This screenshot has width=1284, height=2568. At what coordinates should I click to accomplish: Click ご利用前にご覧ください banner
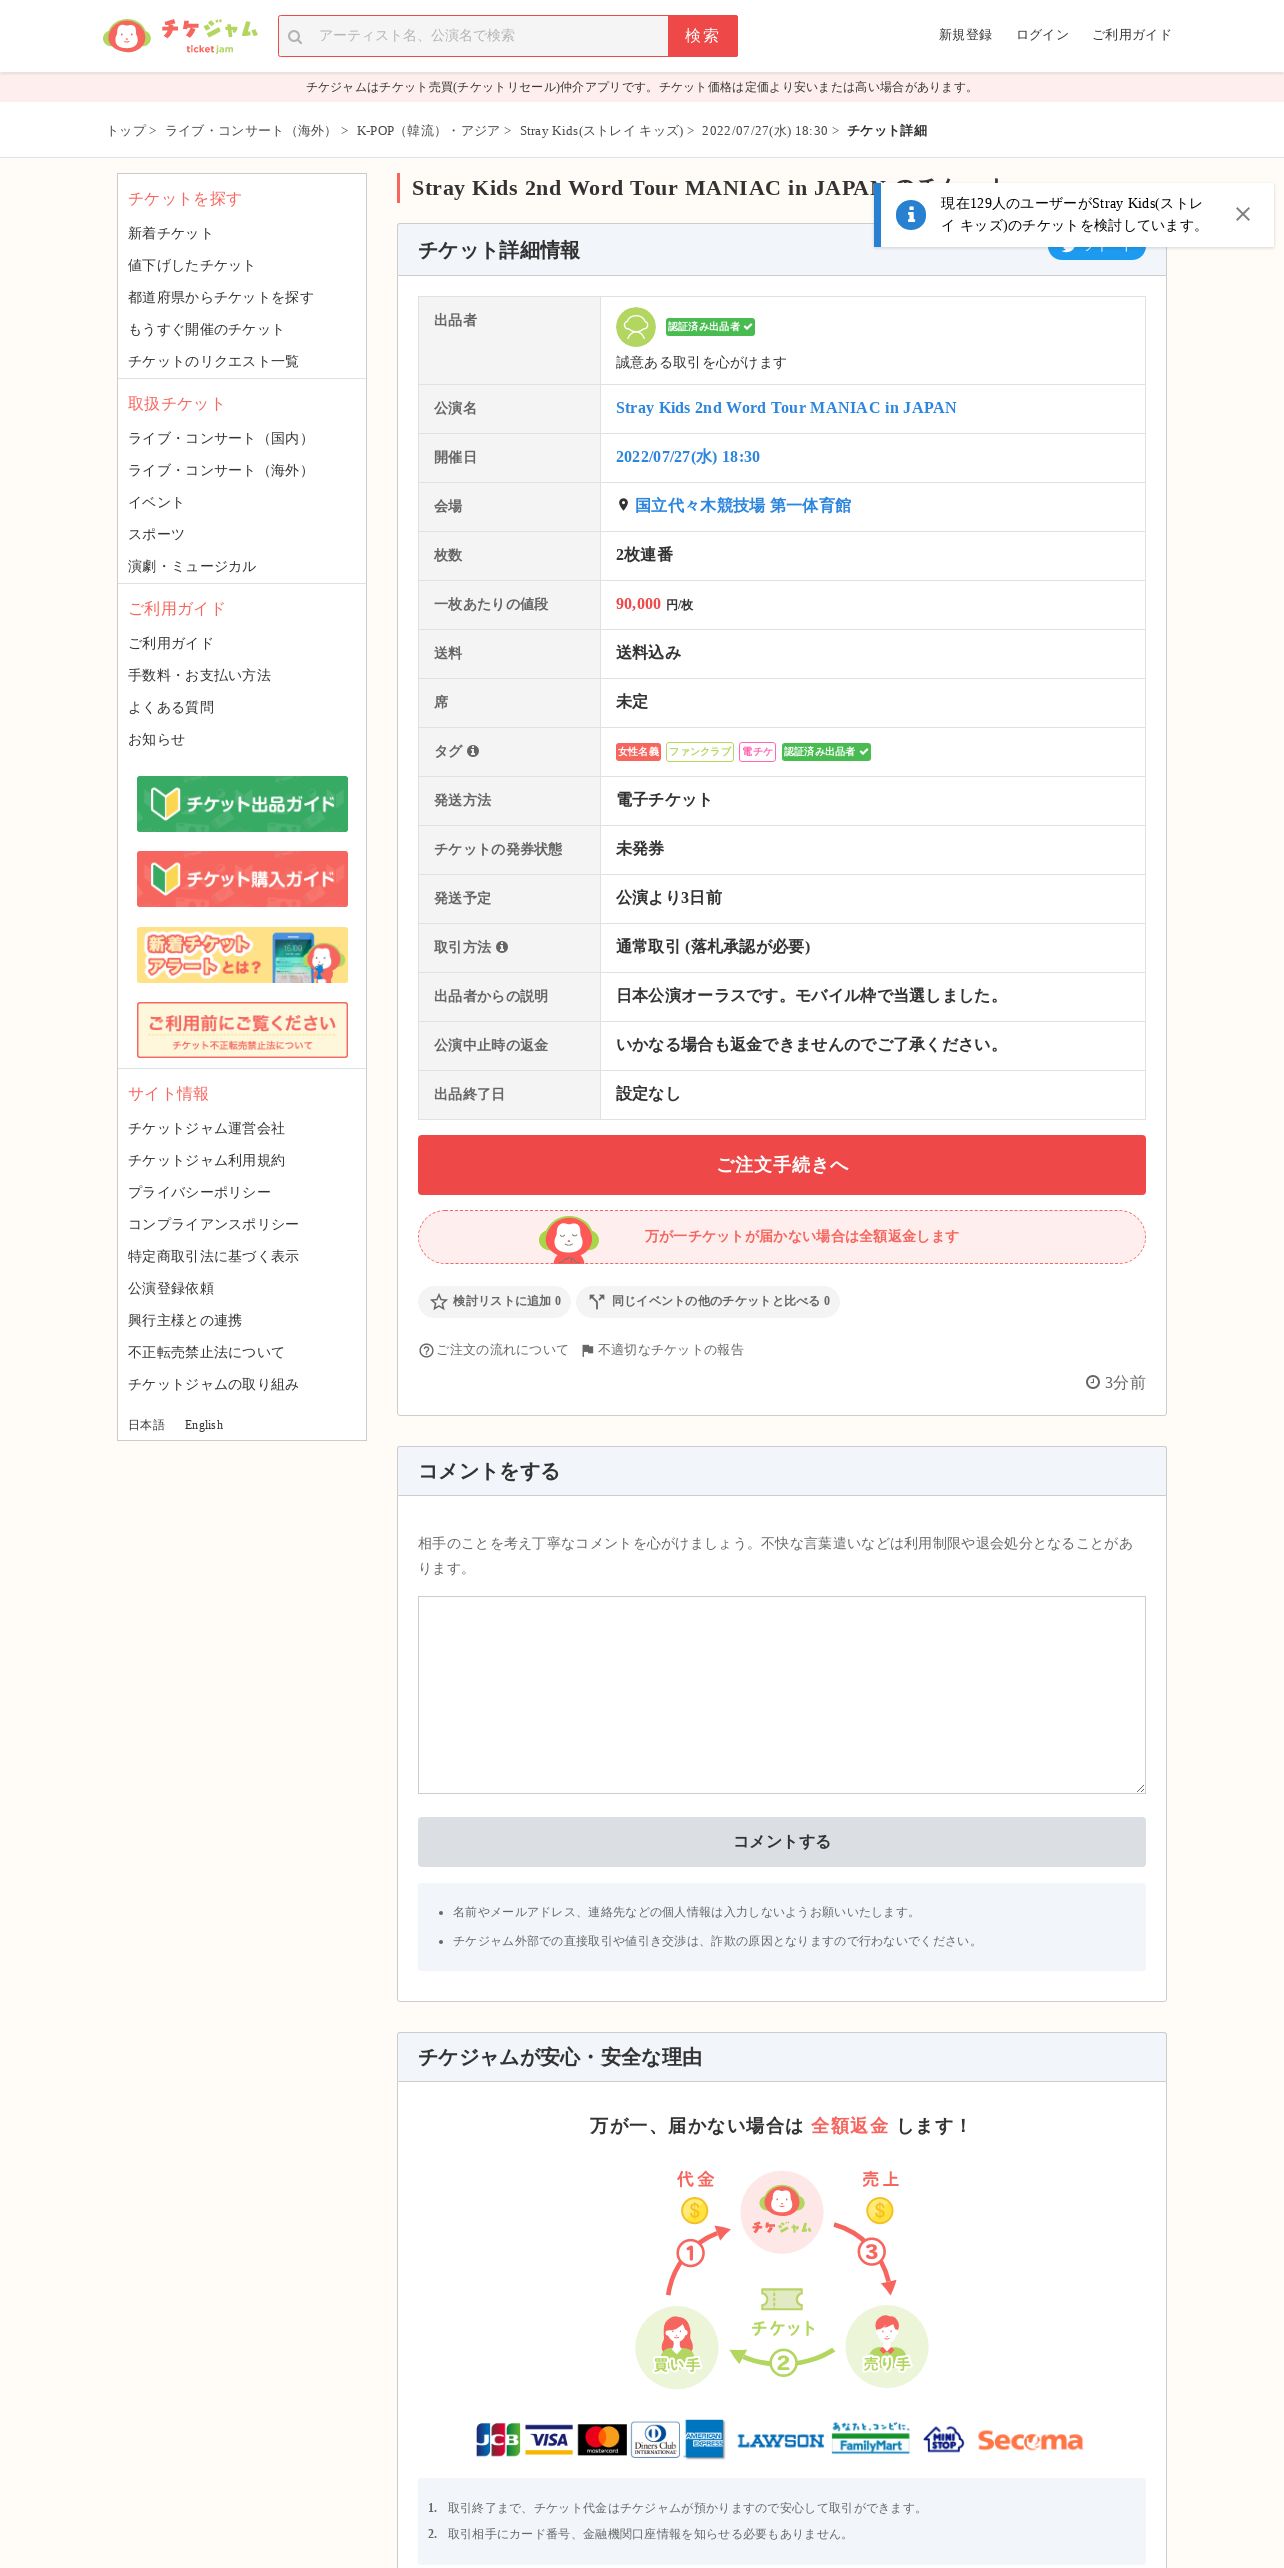point(242,1030)
